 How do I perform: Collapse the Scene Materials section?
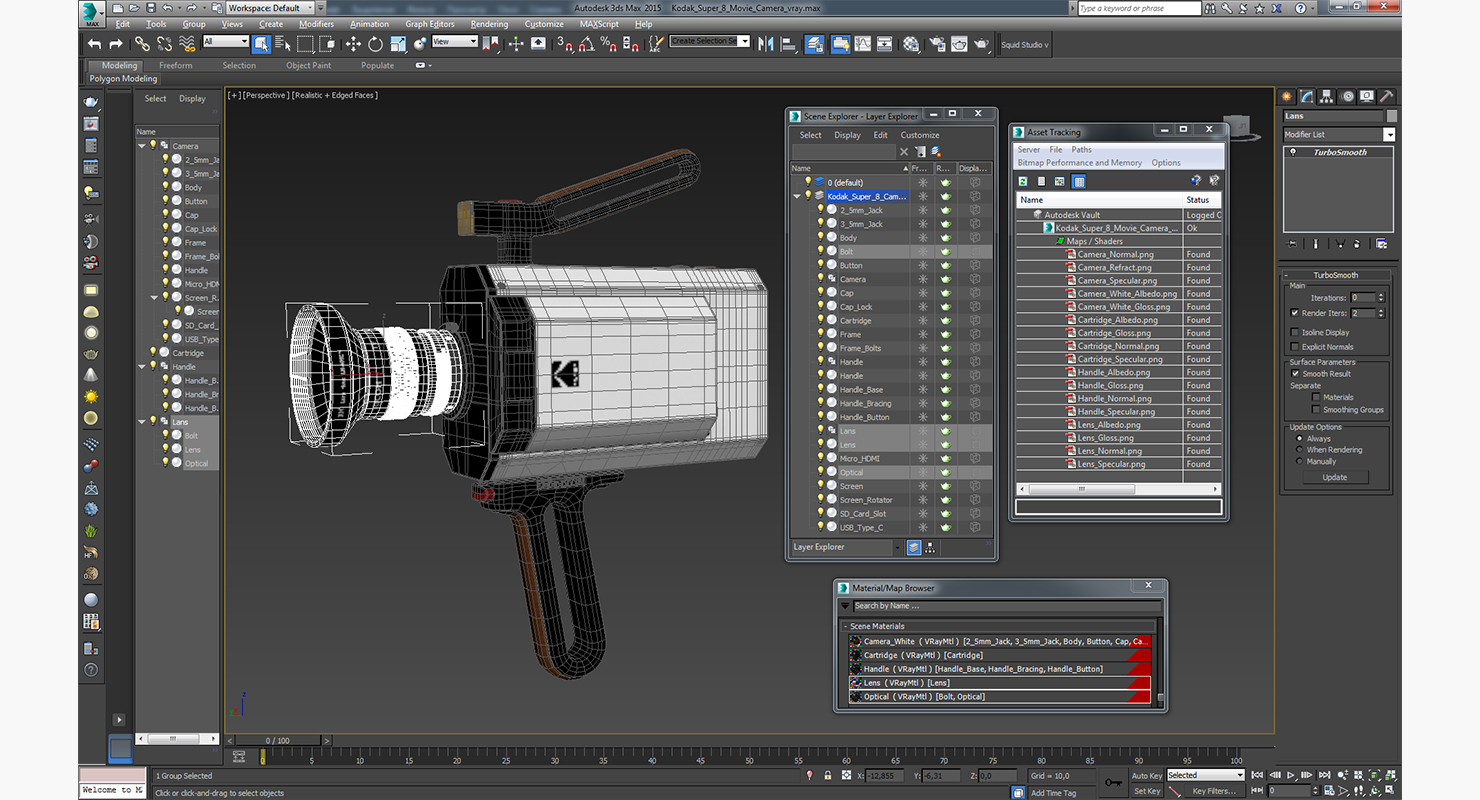click(845, 626)
